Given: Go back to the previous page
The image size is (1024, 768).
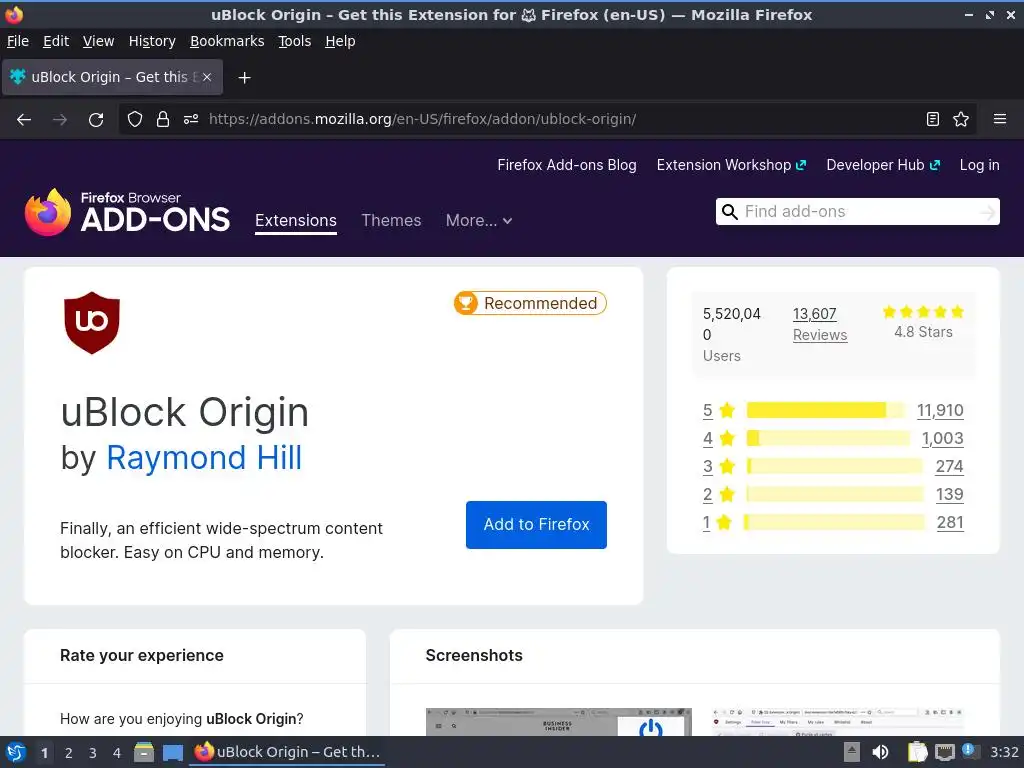Looking at the screenshot, I should point(24,120).
